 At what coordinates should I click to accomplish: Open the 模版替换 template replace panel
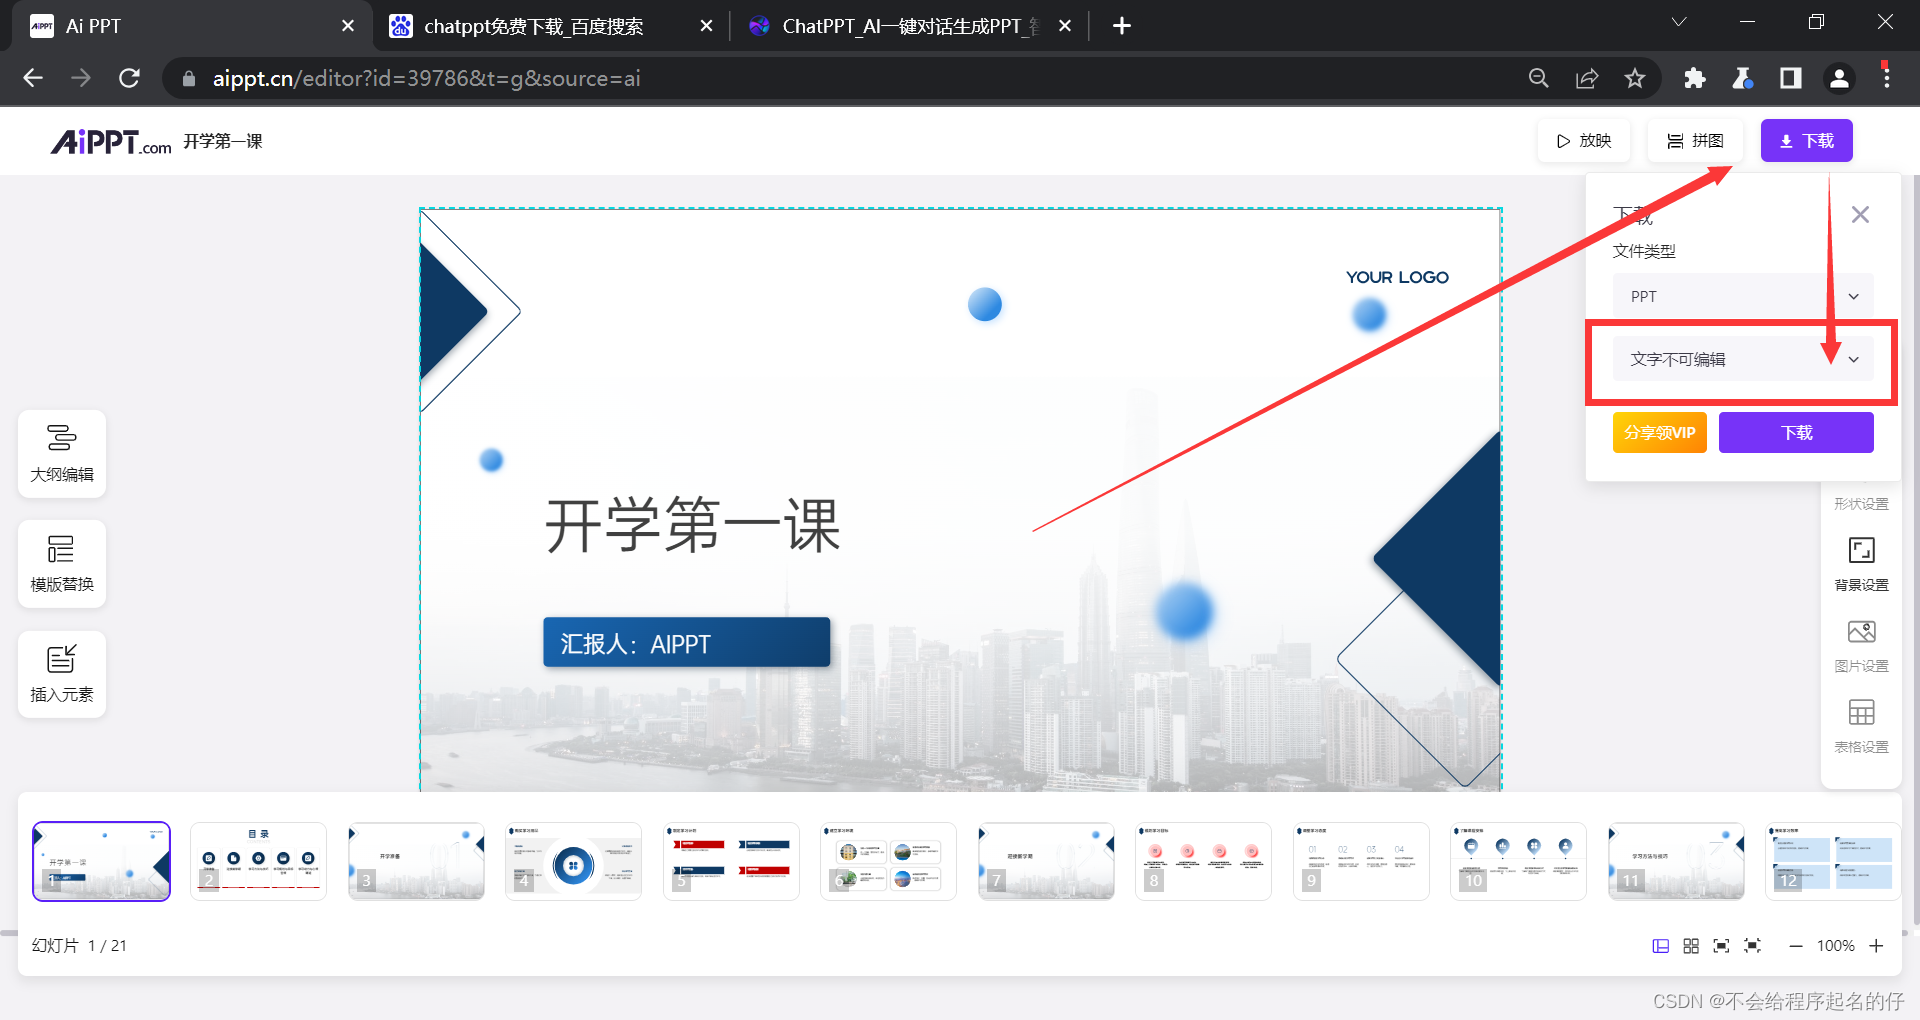click(x=61, y=563)
